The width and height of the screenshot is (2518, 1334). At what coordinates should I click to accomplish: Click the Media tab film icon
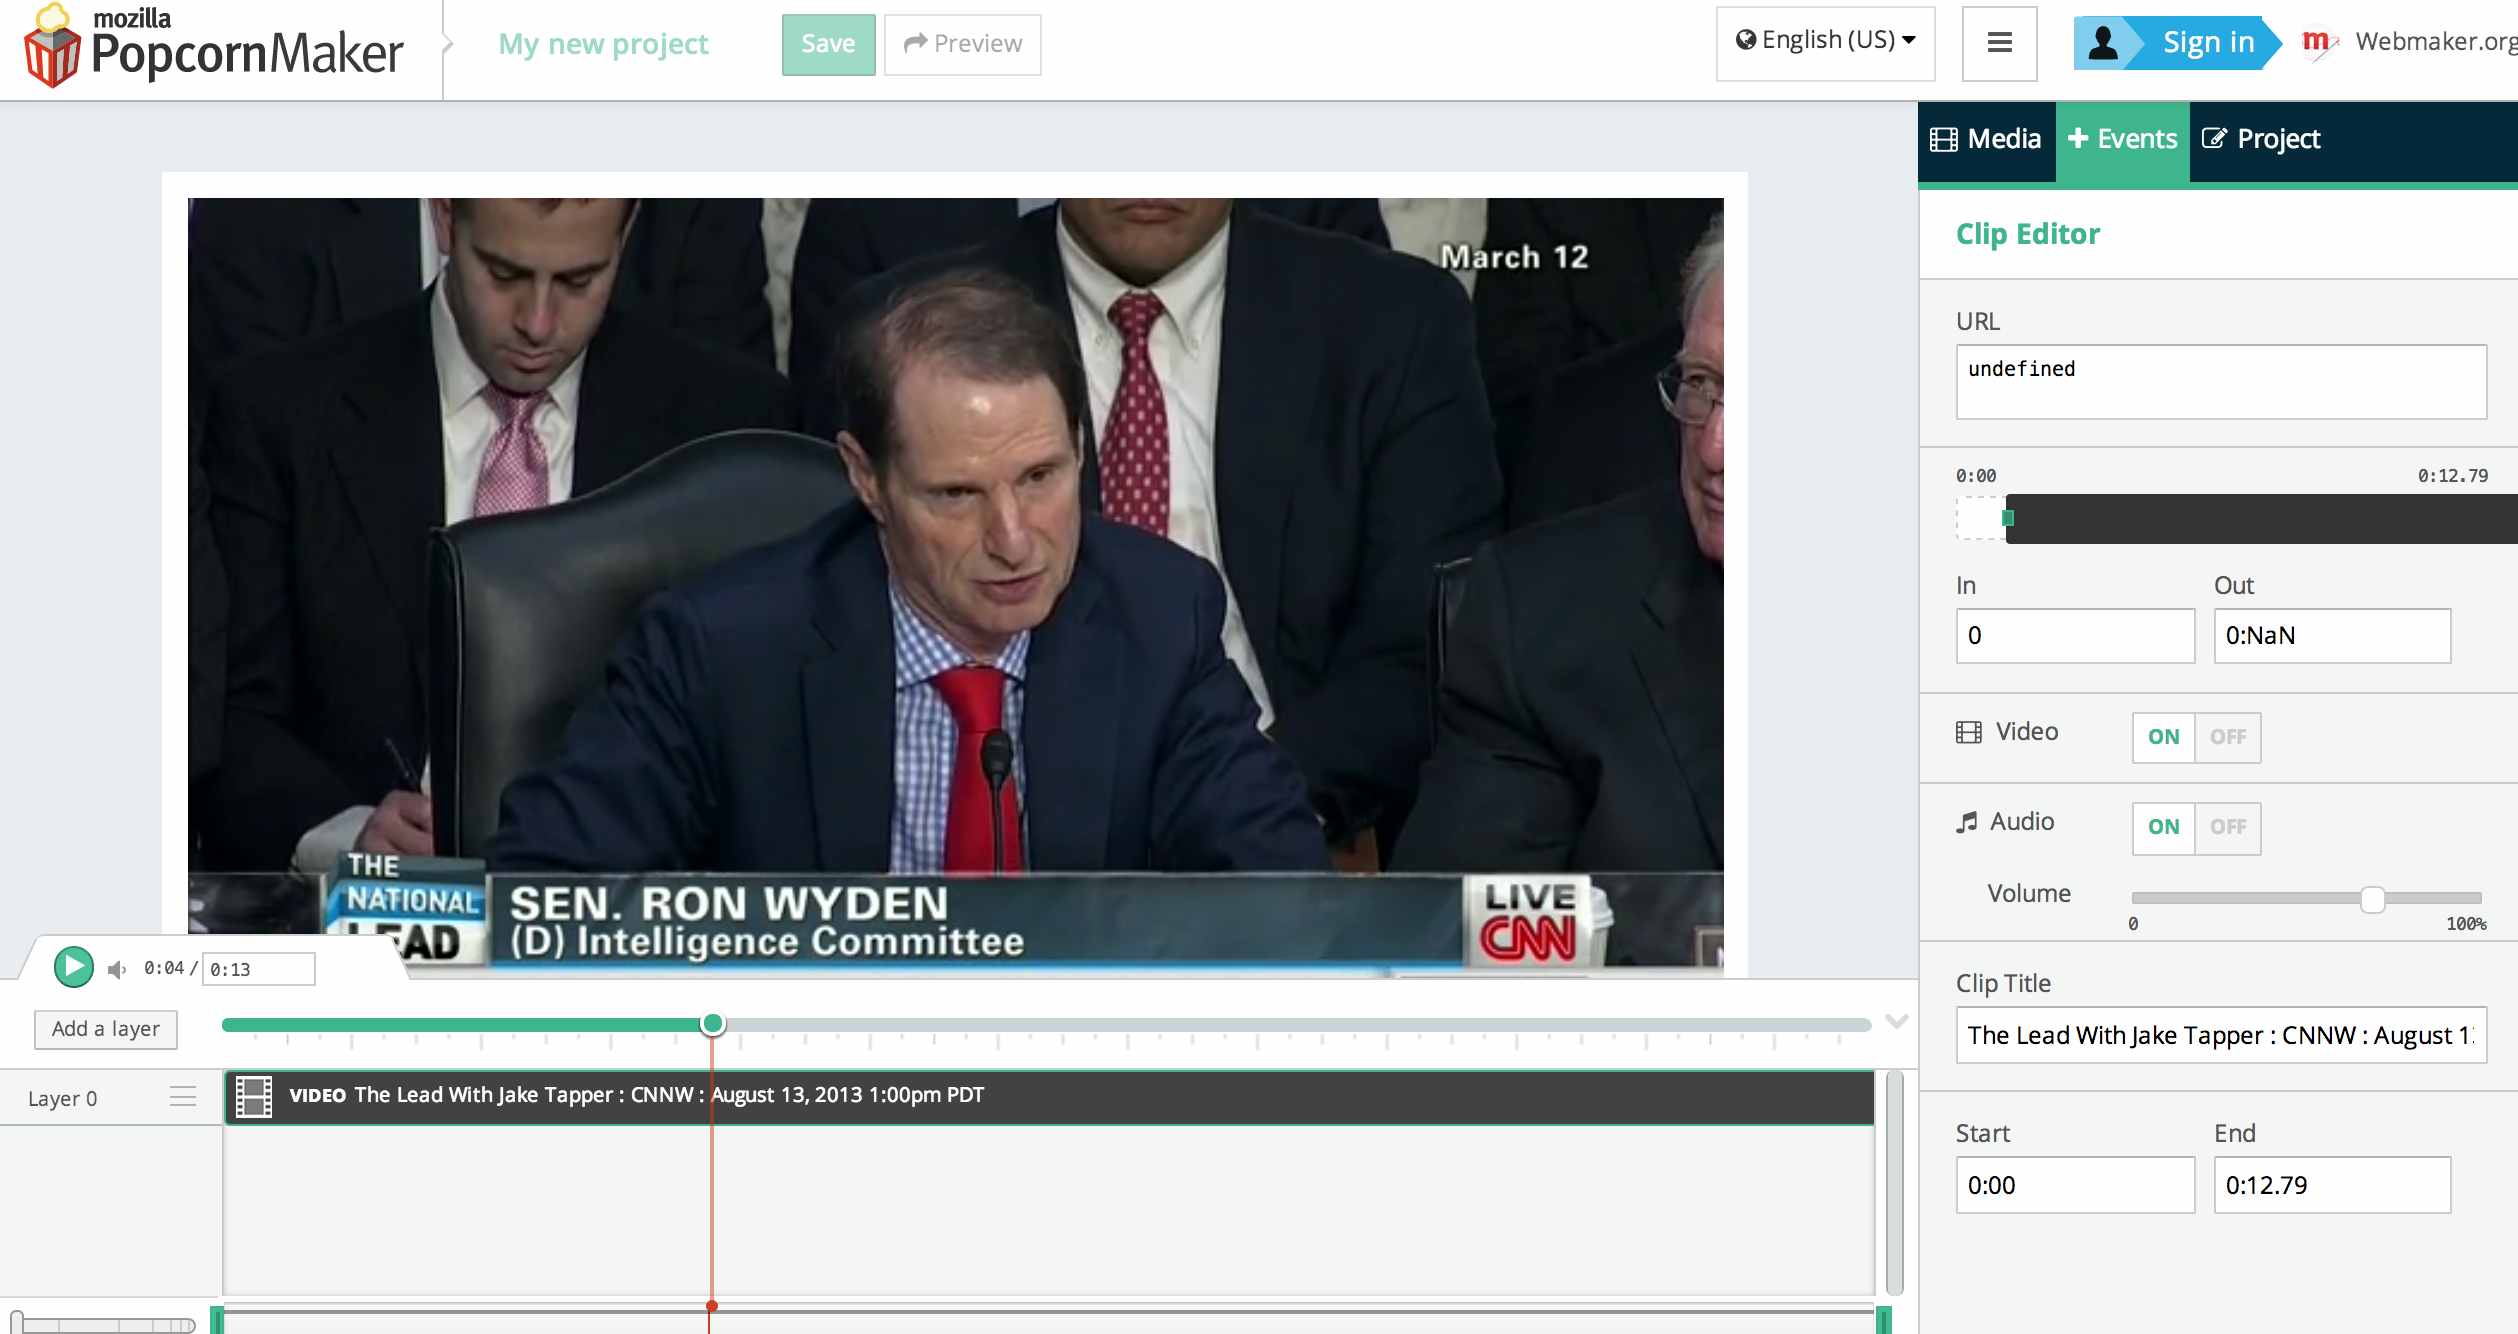(x=1943, y=139)
